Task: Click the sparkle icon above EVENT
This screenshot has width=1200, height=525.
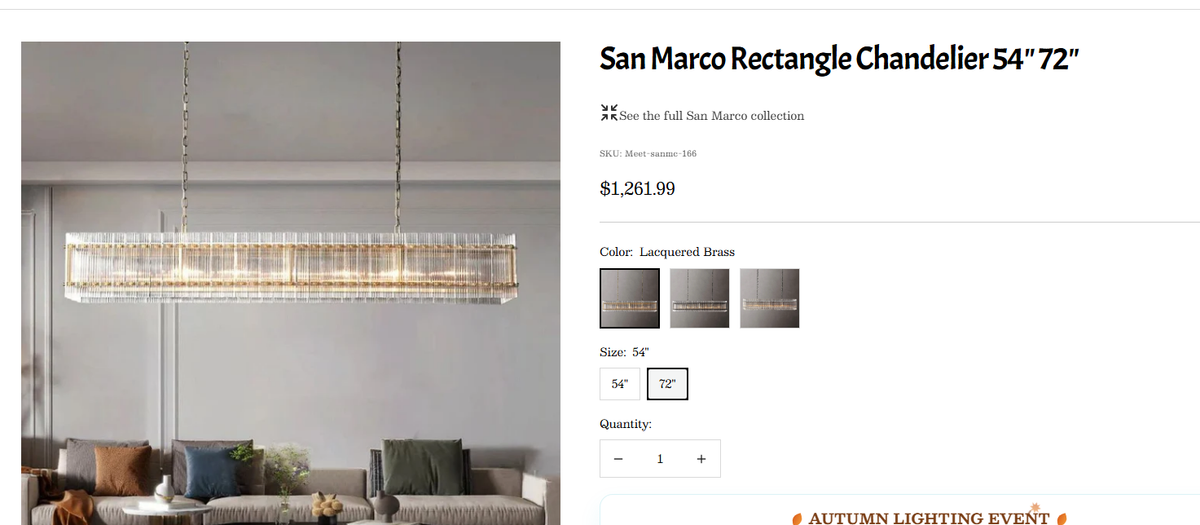Action: point(1035,507)
